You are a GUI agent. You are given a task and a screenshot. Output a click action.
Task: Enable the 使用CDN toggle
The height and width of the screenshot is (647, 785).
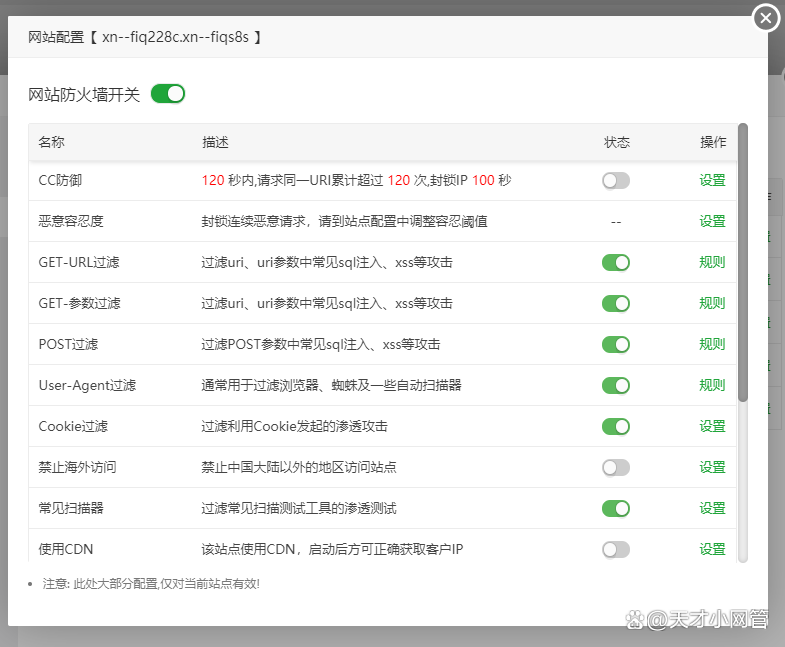[616, 550]
